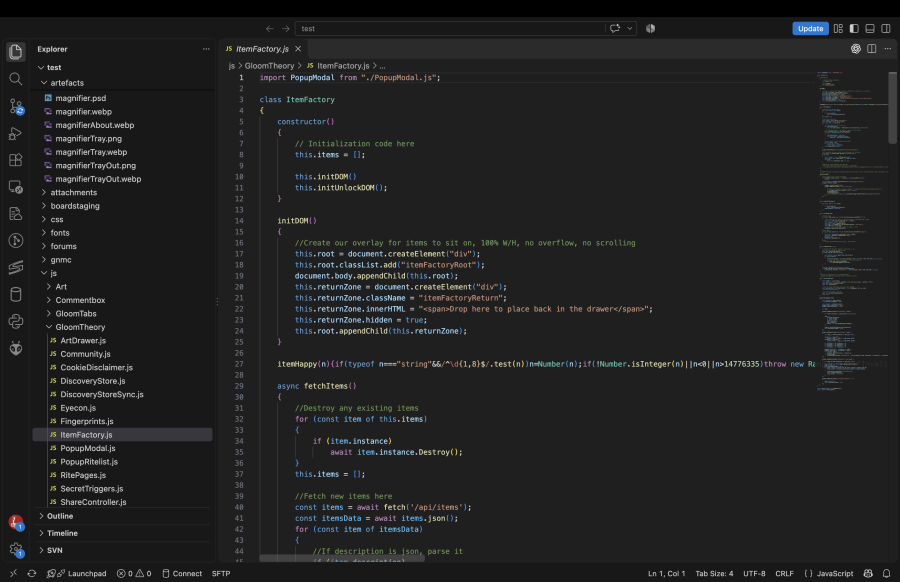The width and height of the screenshot is (900, 582).
Task: Split the editor to the right
Action: (x=872, y=49)
